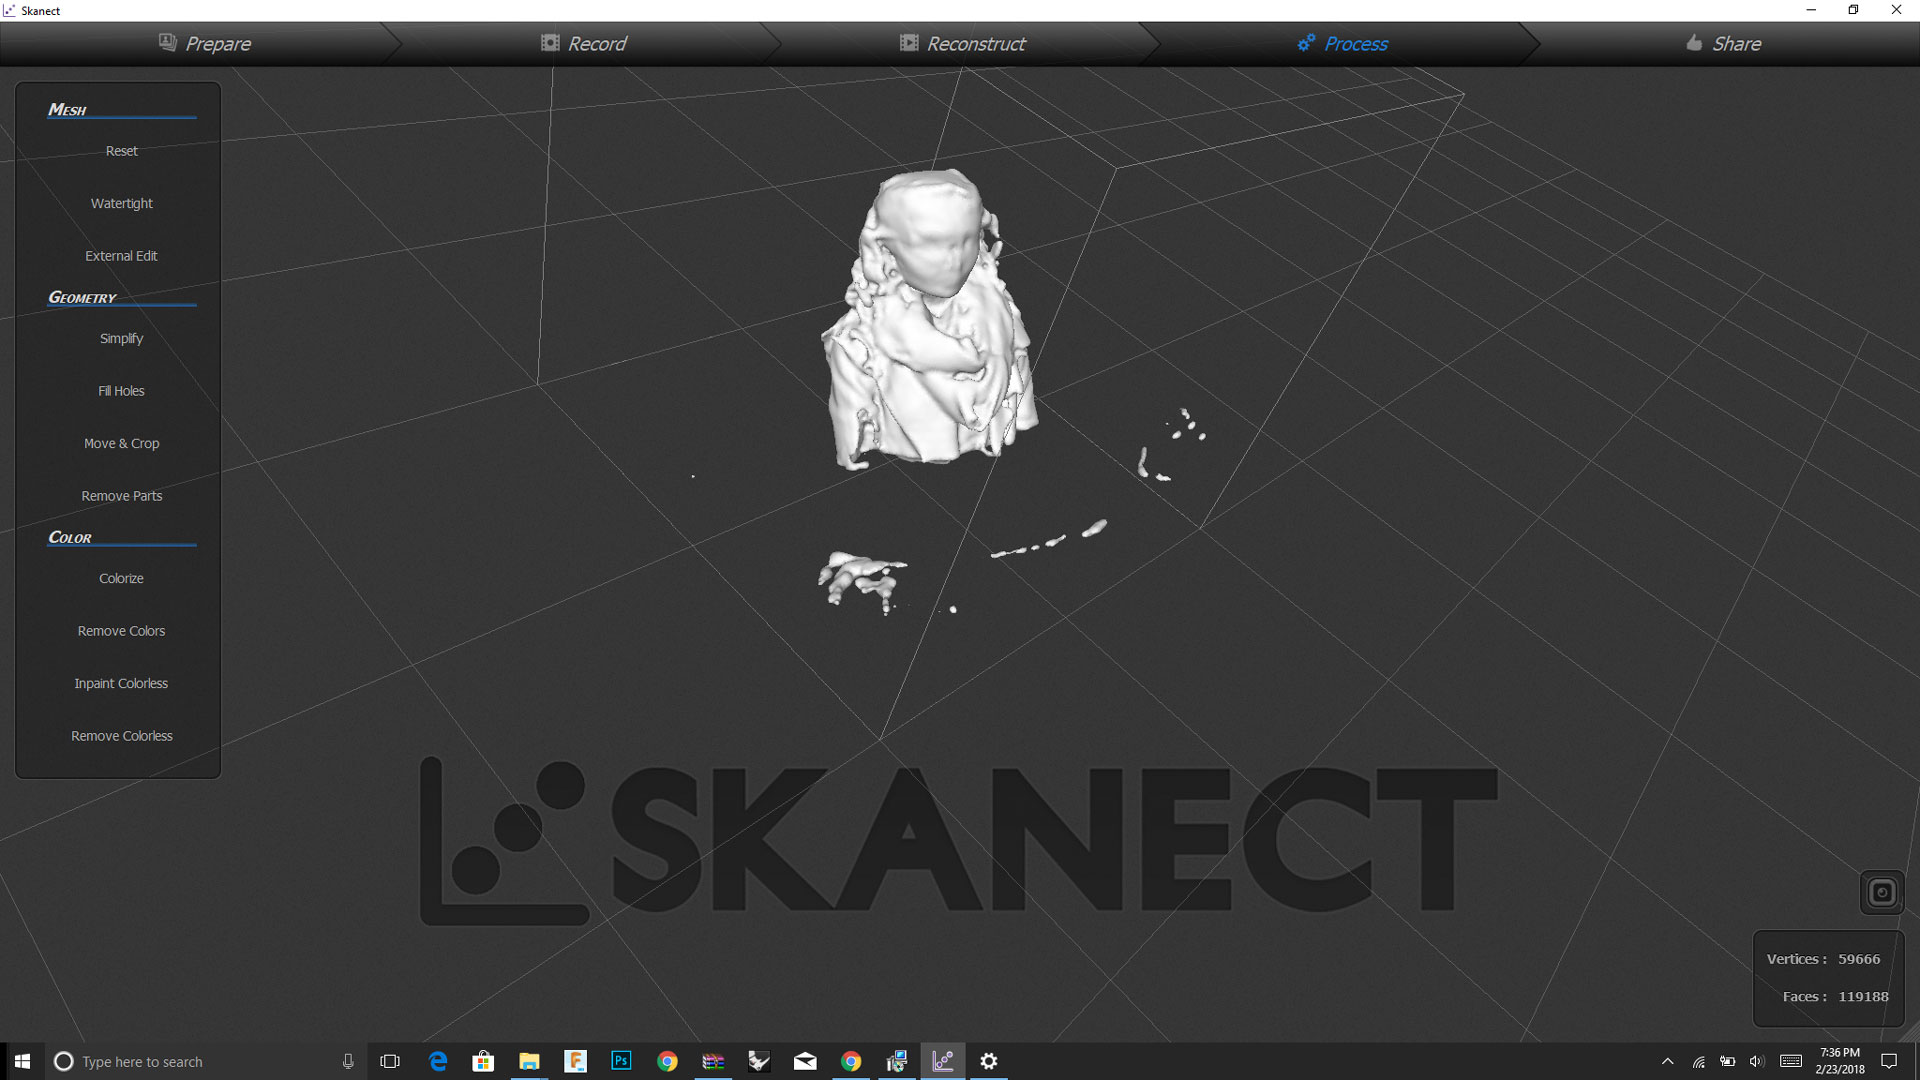The height and width of the screenshot is (1080, 1920).
Task: Click the Windows Settings gear in taskbar
Action: pos(989,1061)
